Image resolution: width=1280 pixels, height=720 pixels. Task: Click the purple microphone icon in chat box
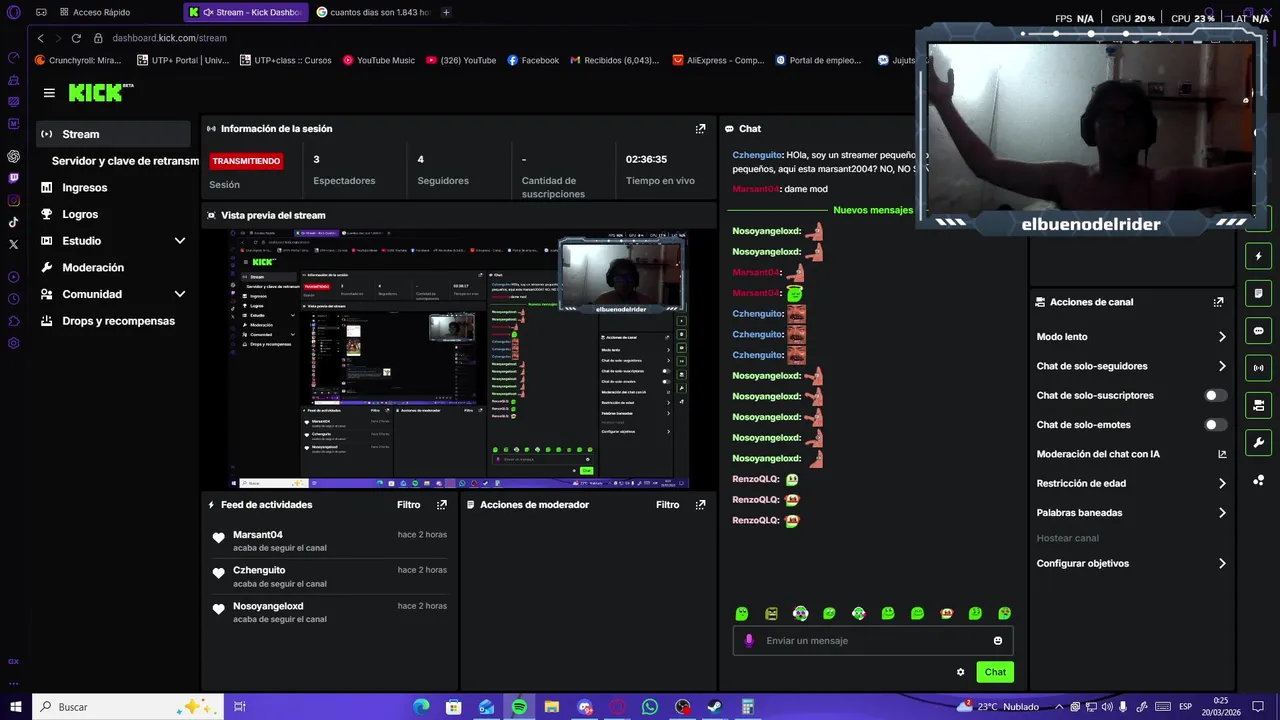749,641
